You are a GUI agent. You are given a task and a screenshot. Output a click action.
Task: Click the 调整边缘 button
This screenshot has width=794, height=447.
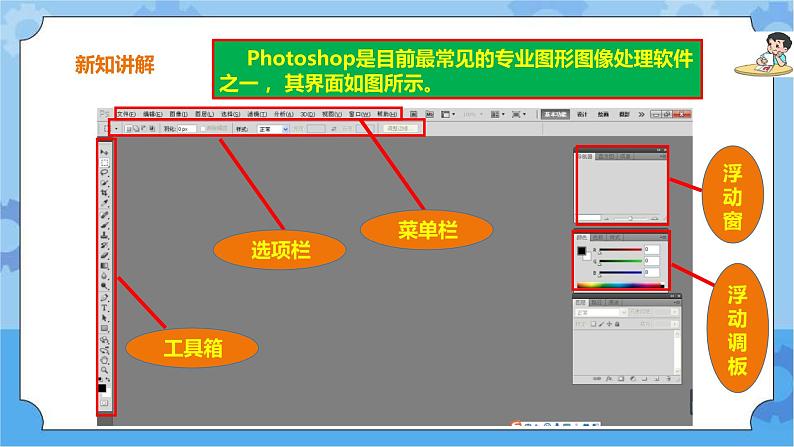[x=400, y=129]
